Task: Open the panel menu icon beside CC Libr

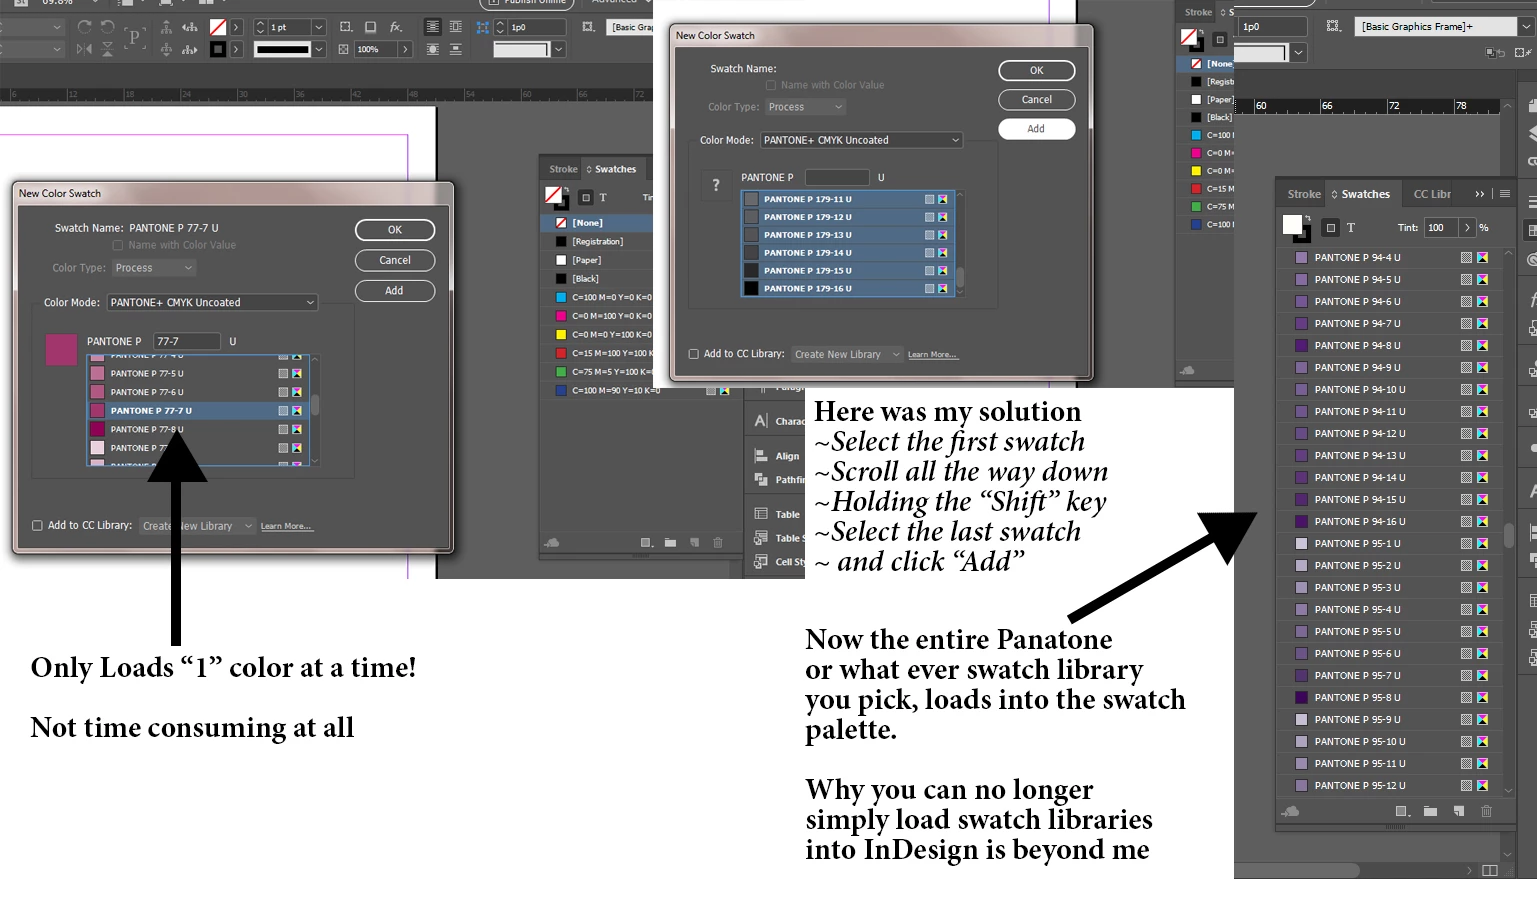Action: click(x=1505, y=194)
